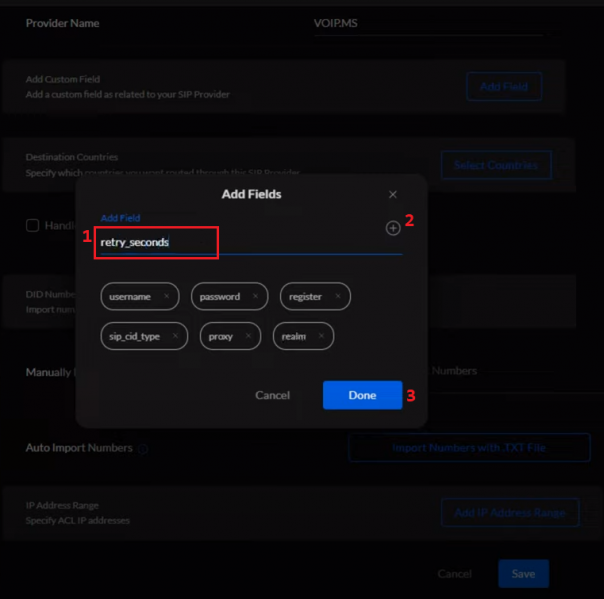Save the SIP provider settings
This screenshot has width=604, height=599.
click(x=523, y=574)
